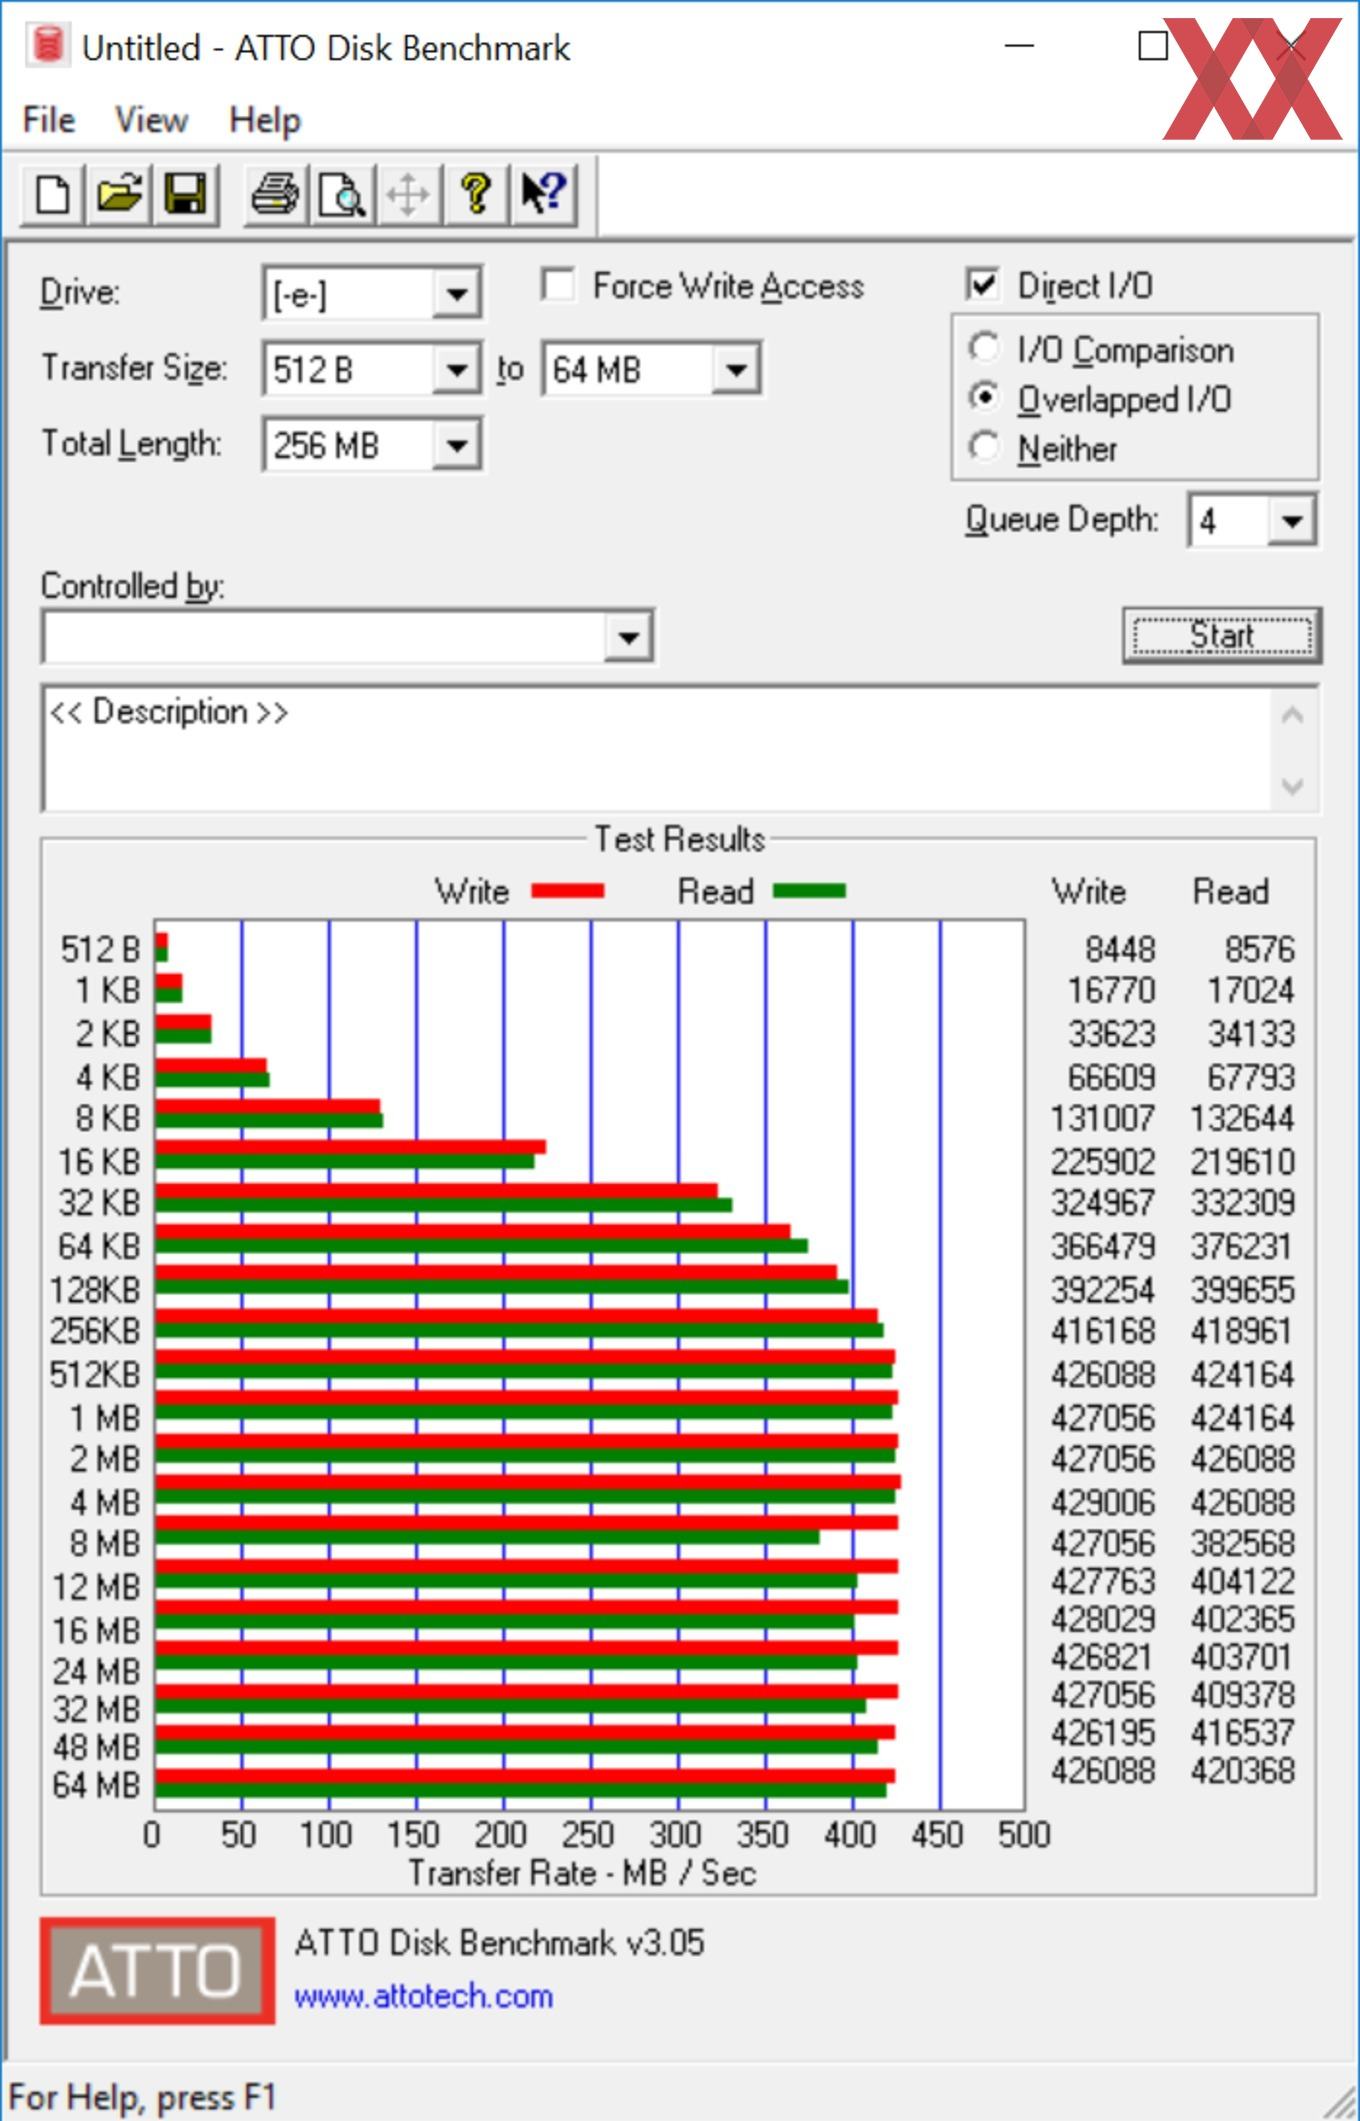The width and height of the screenshot is (1360, 2121).
Task: Enable the Force Write Access checkbox
Action: pos(558,285)
